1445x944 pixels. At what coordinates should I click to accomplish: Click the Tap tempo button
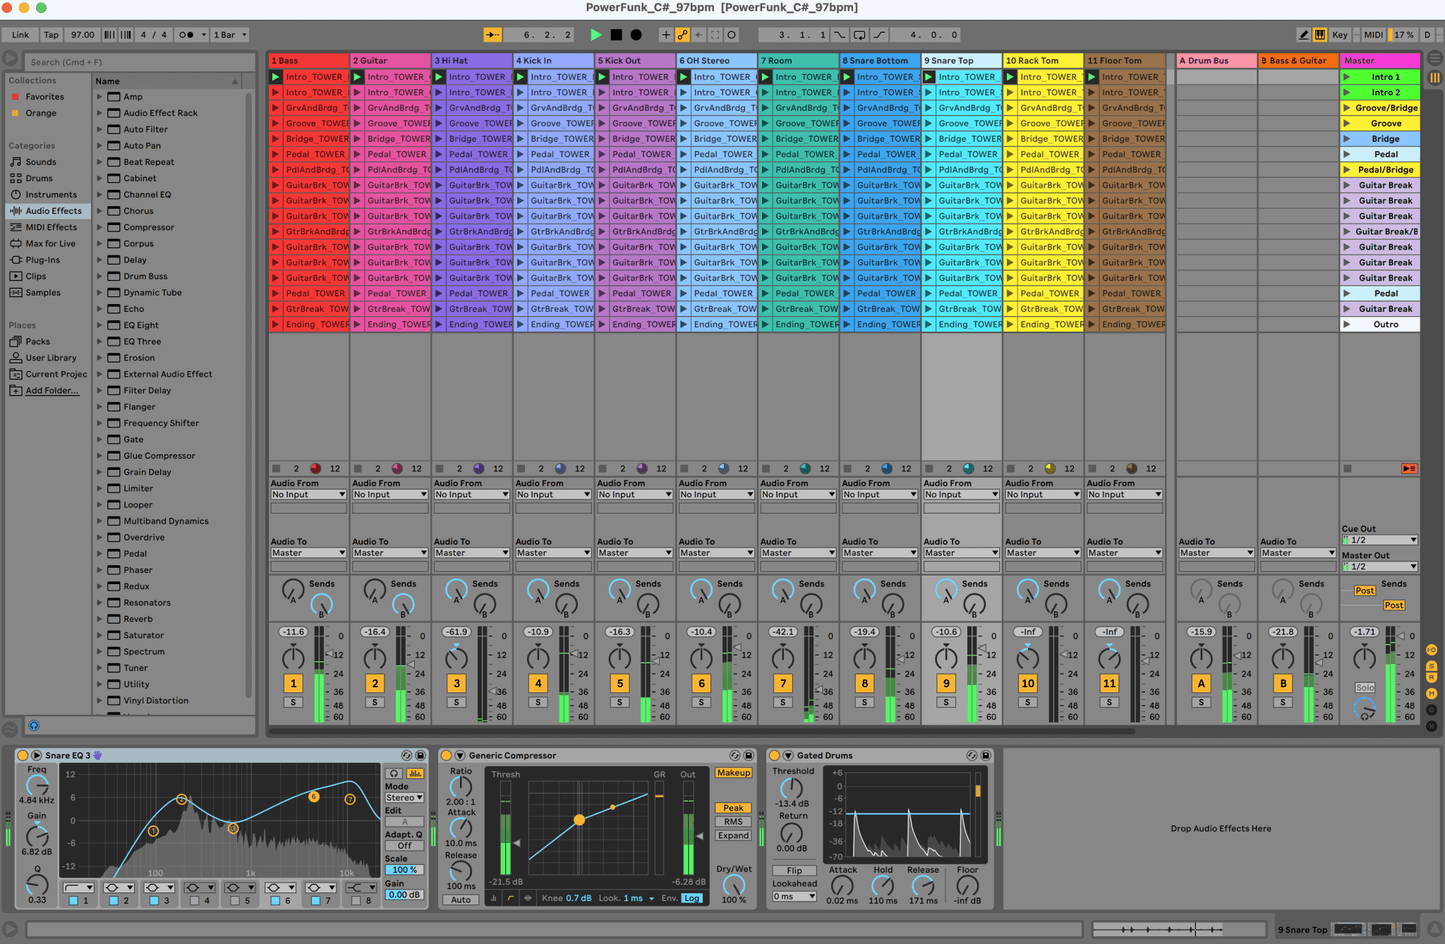[51, 35]
